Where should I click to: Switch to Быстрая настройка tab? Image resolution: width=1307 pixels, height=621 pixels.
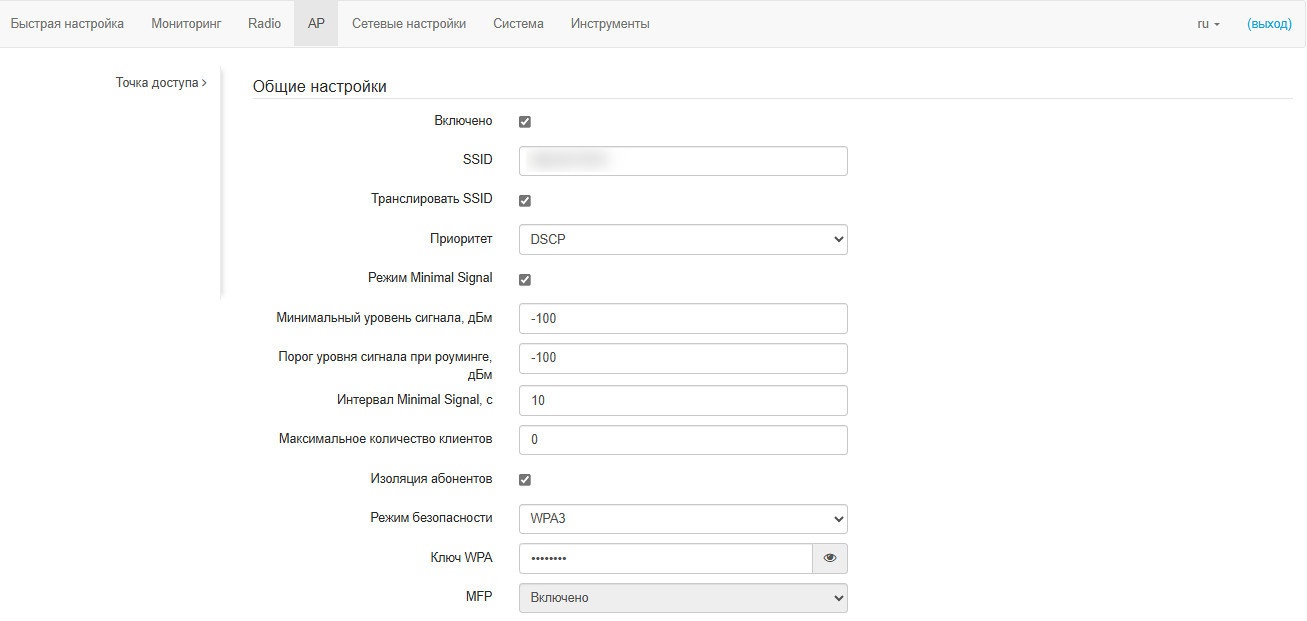pyautogui.click(x=67, y=24)
